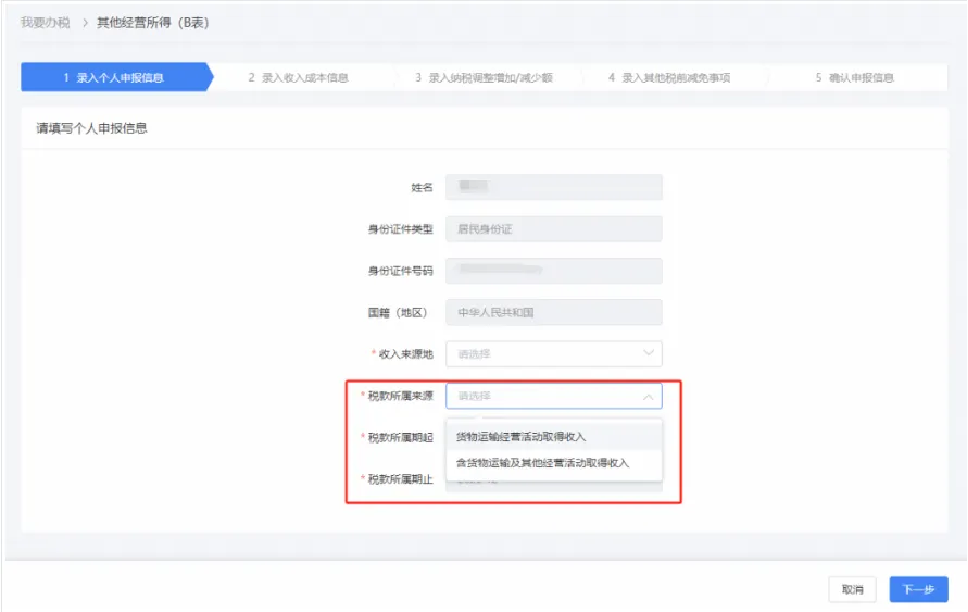
Task: Click the 姓名 input field
Action: coord(555,186)
